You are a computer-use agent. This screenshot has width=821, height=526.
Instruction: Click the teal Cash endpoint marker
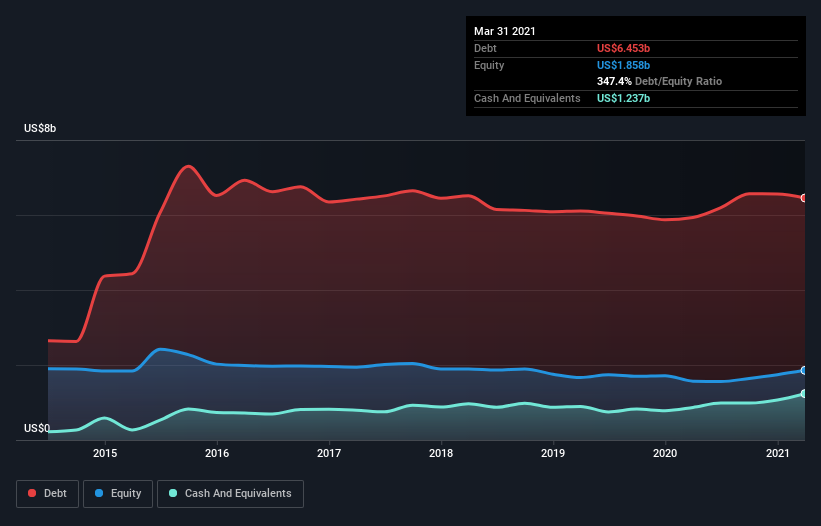[x=804, y=394]
